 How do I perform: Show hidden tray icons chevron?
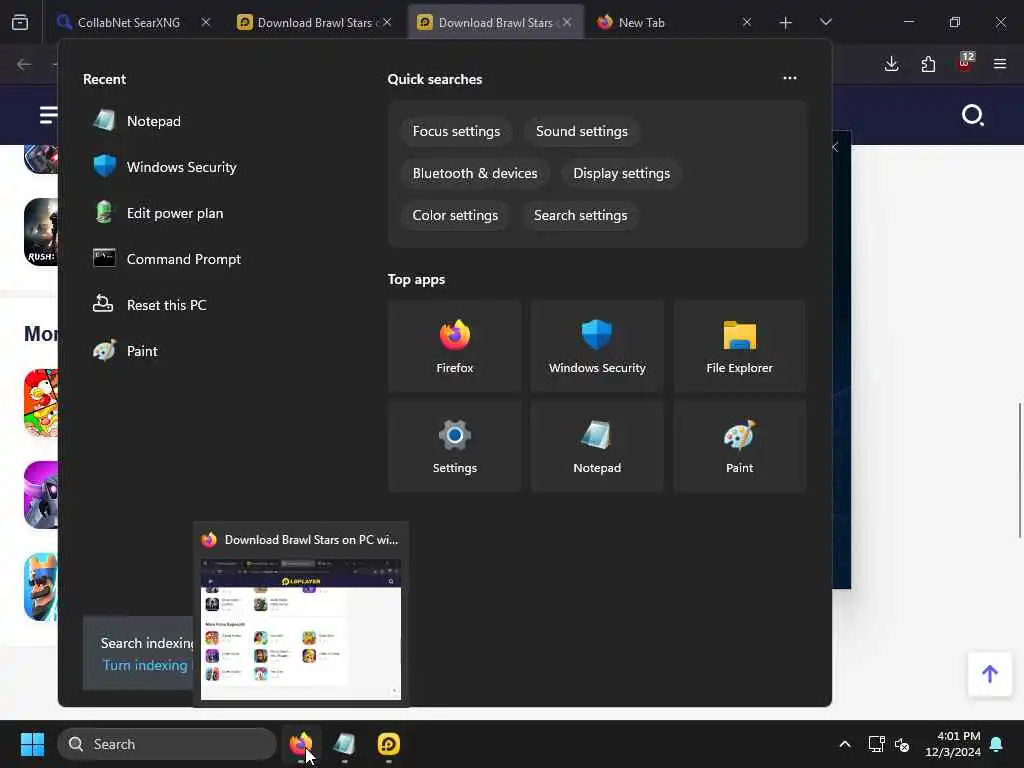(x=844, y=744)
